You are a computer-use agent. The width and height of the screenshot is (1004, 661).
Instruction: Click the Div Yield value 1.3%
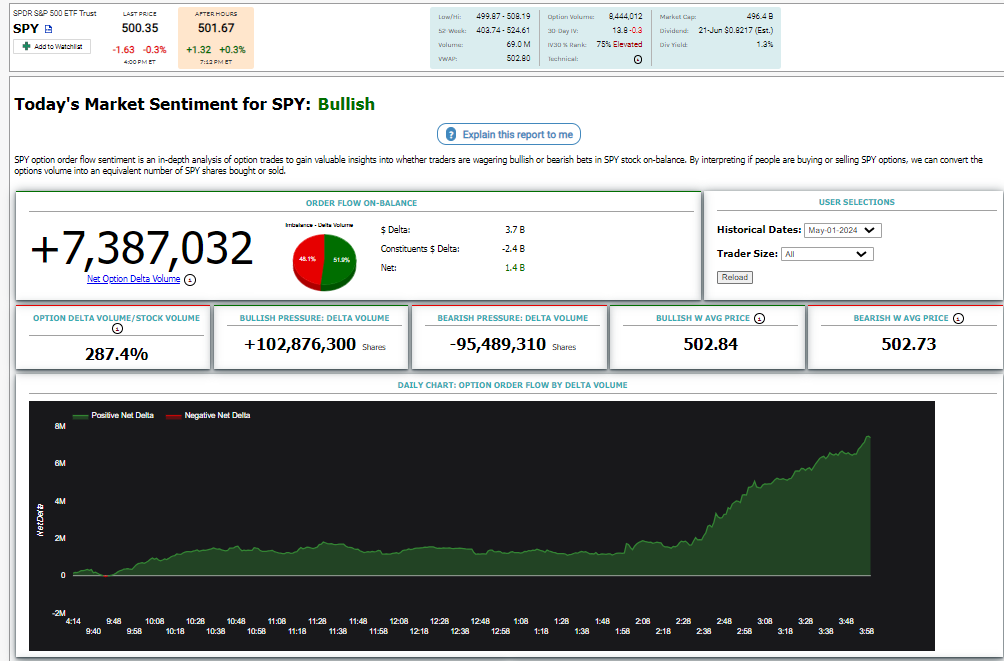tap(765, 45)
